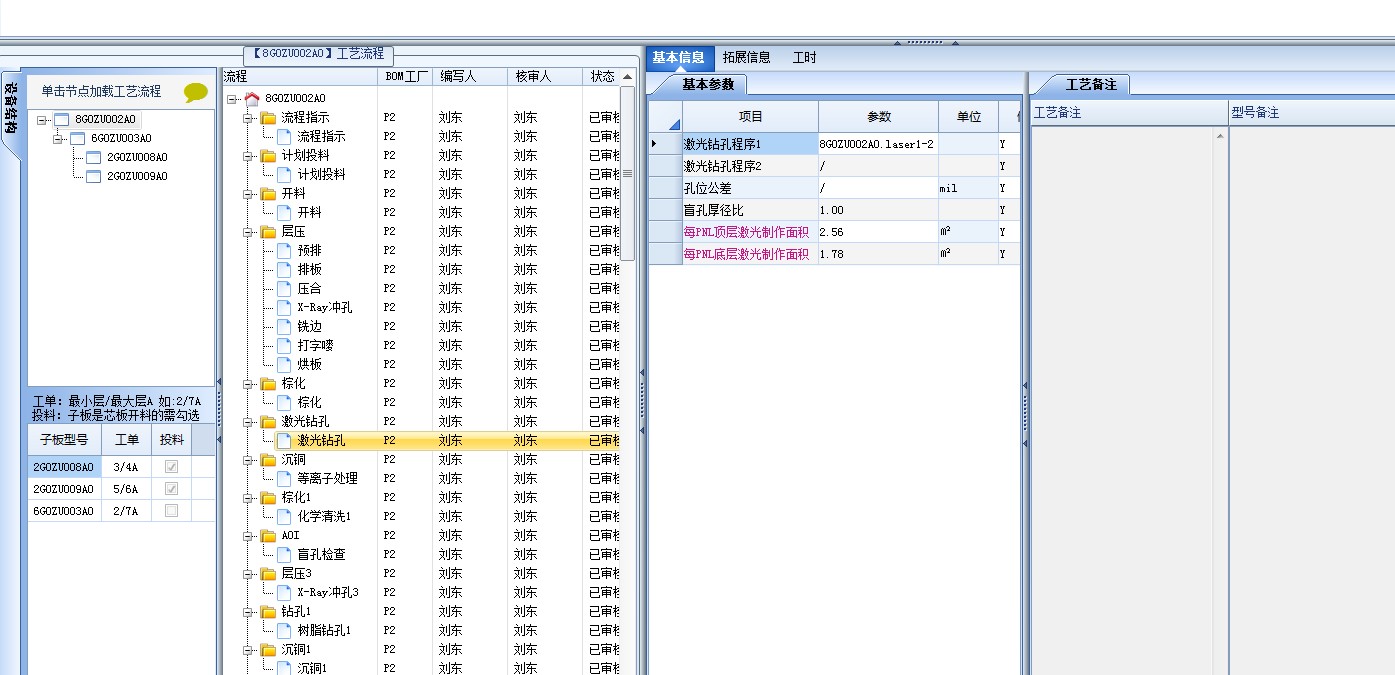Image resolution: width=1395 pixels, height=675 pixels.
Task: Click the window icon of 2G0ZU009A0 tree node
Action: (94, 176)
